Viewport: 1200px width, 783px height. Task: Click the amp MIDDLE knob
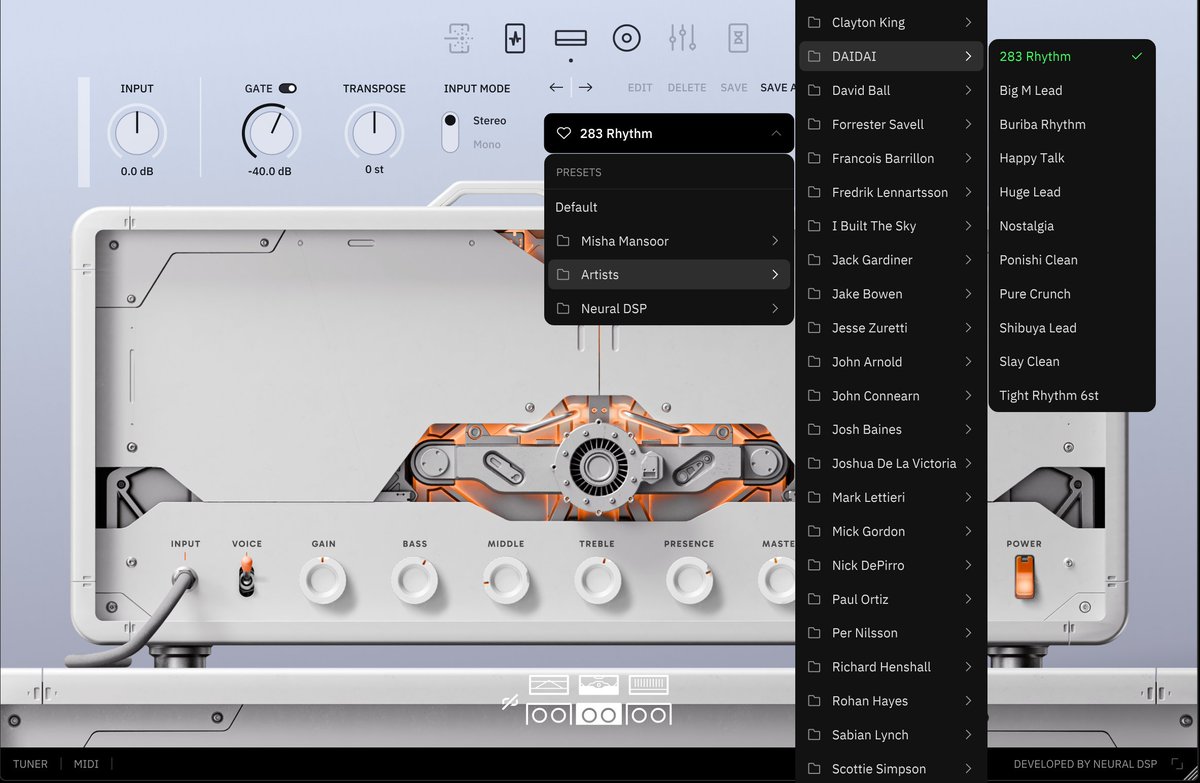tap(506, 579)
